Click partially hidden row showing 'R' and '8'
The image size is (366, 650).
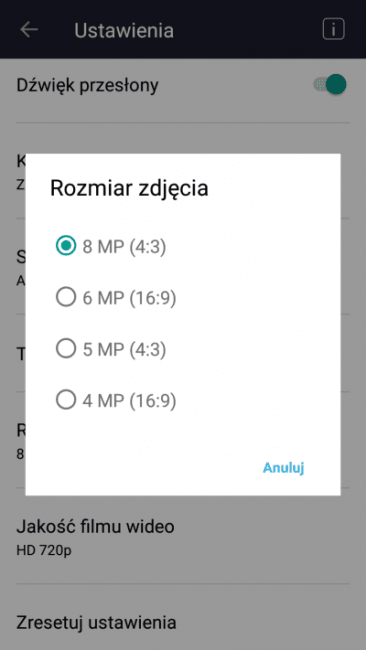tap(21, 440)
